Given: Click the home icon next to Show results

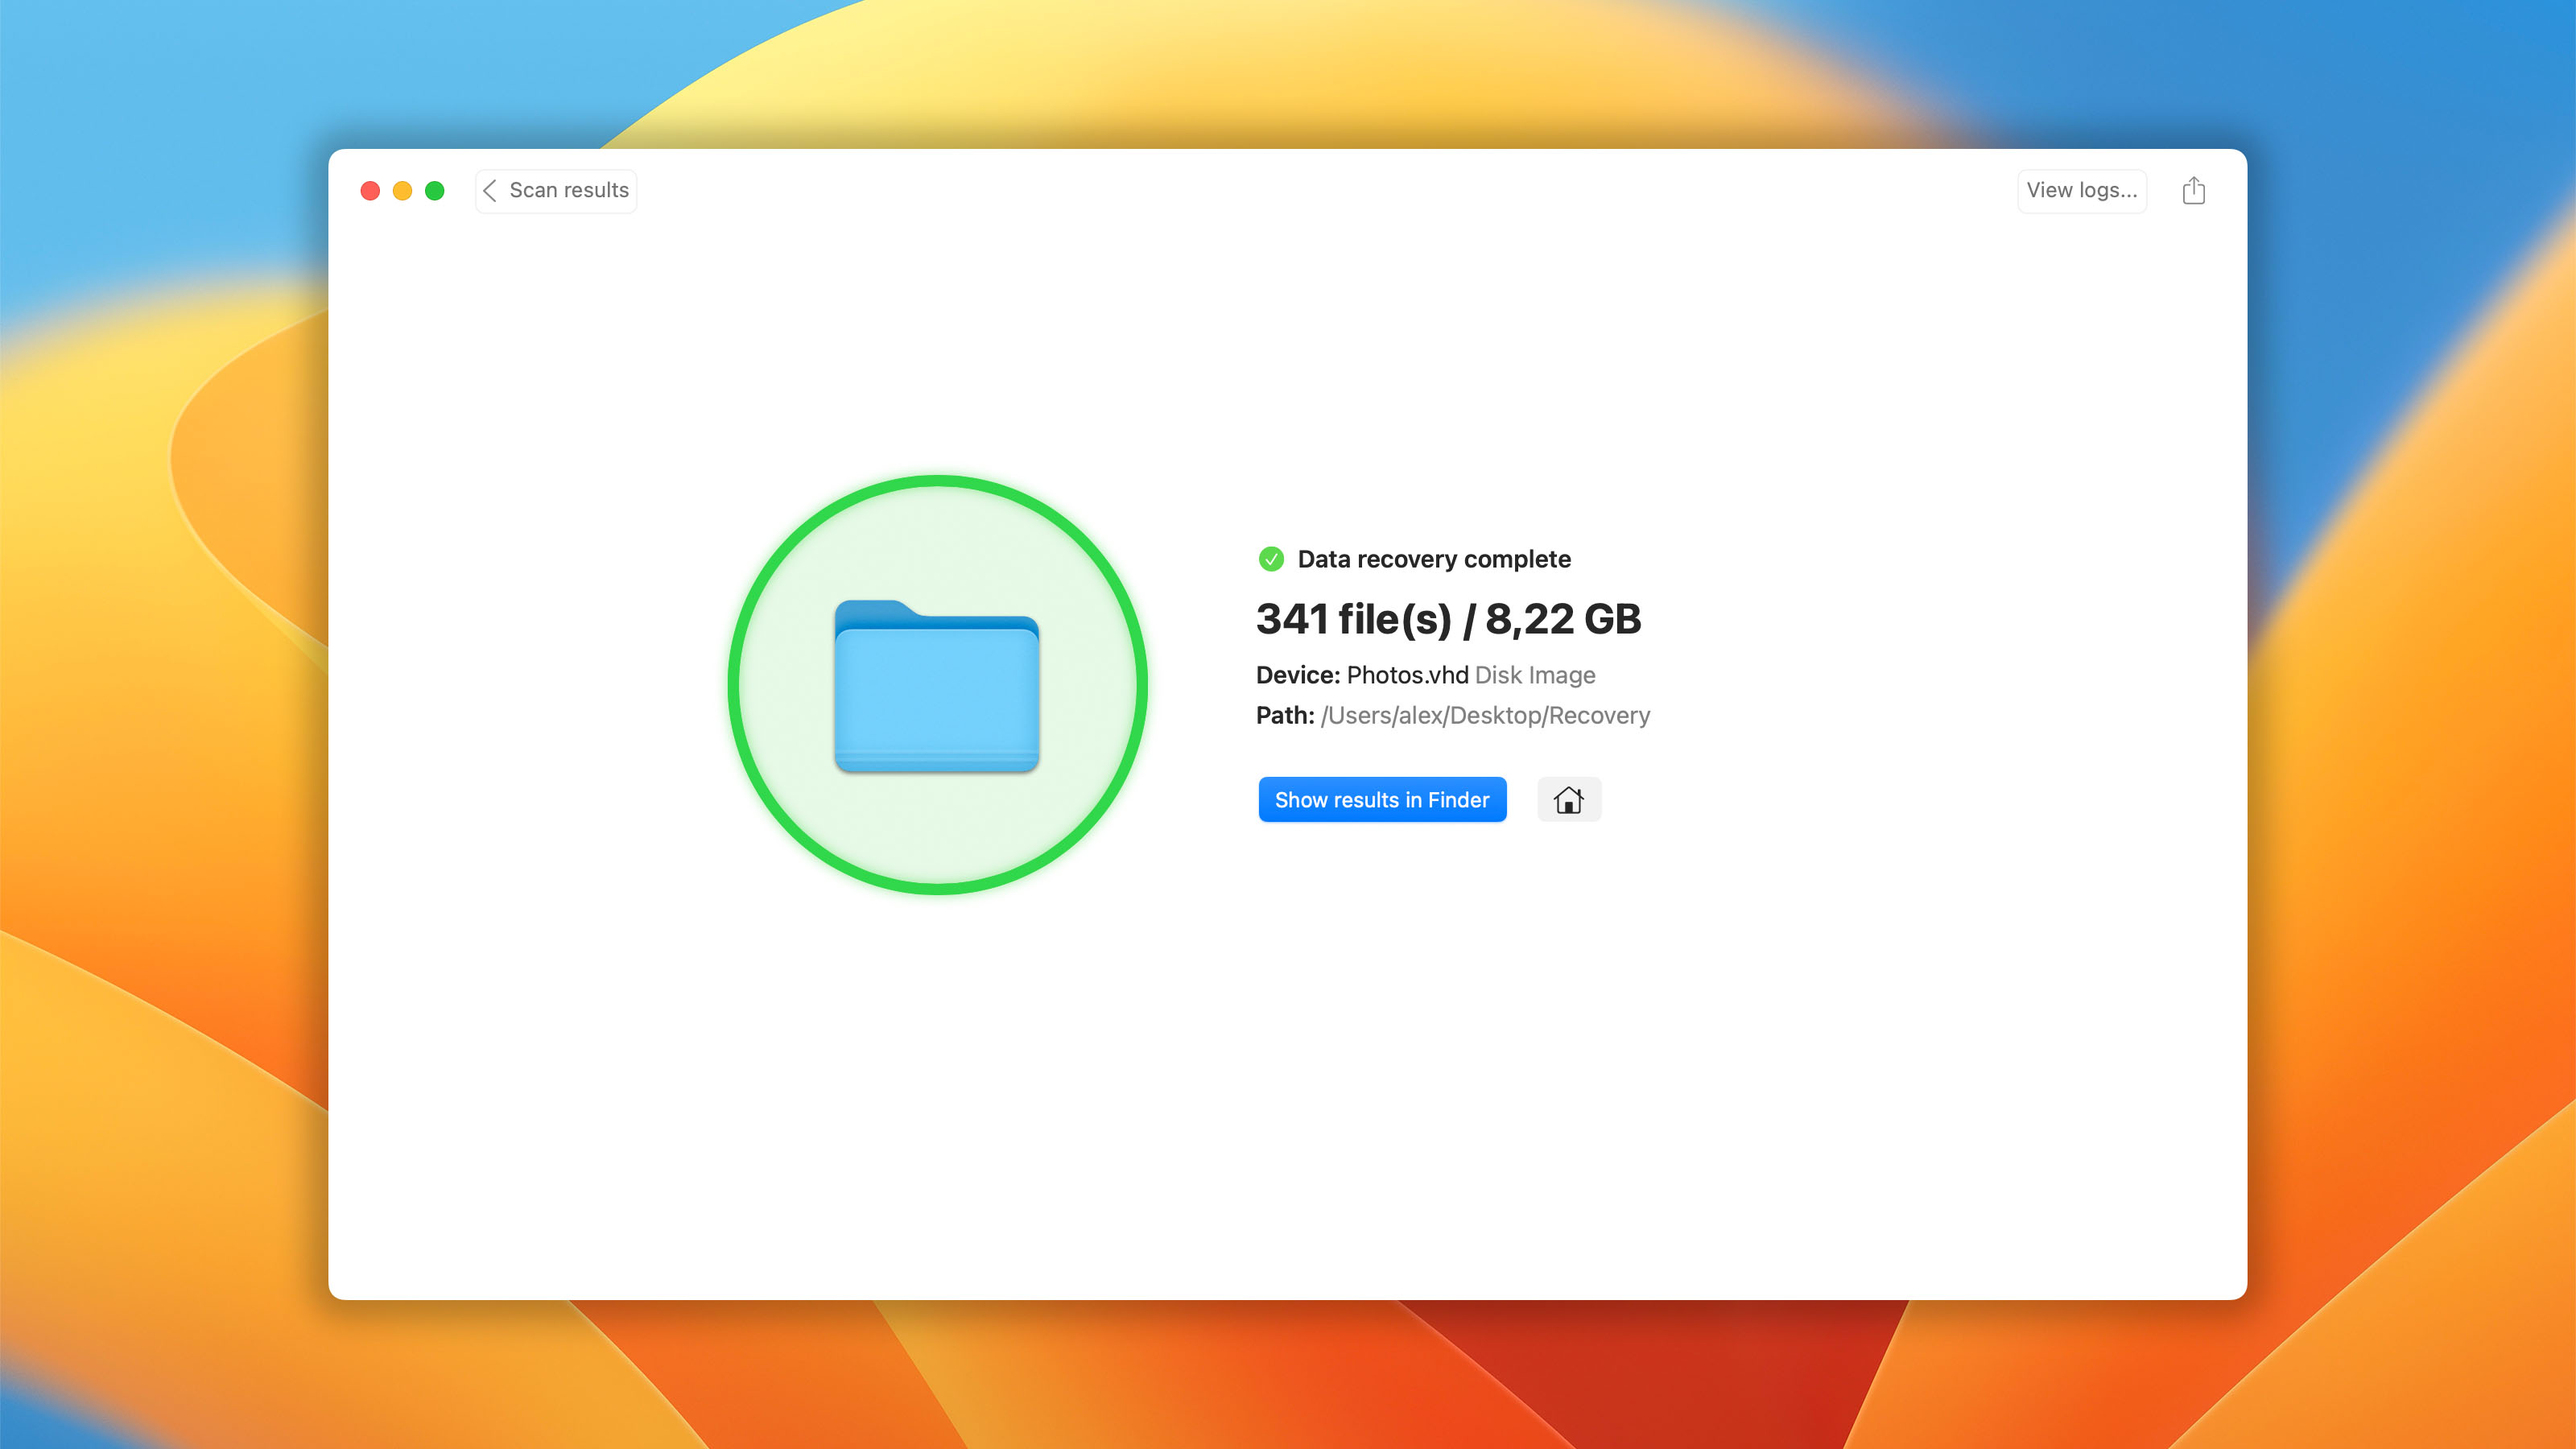Looking at the screenshot, I should point(1569,799).
